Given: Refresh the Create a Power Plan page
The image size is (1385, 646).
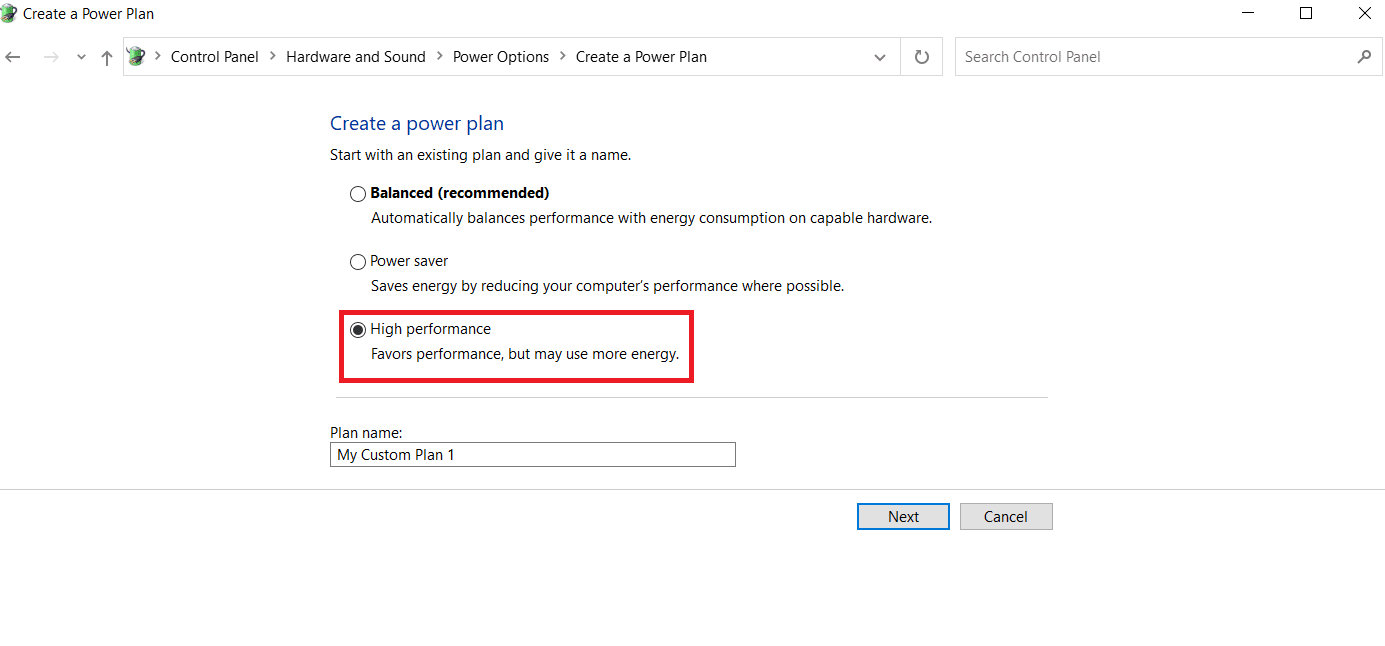Looking at the screenshot, I should click(922, 57).
